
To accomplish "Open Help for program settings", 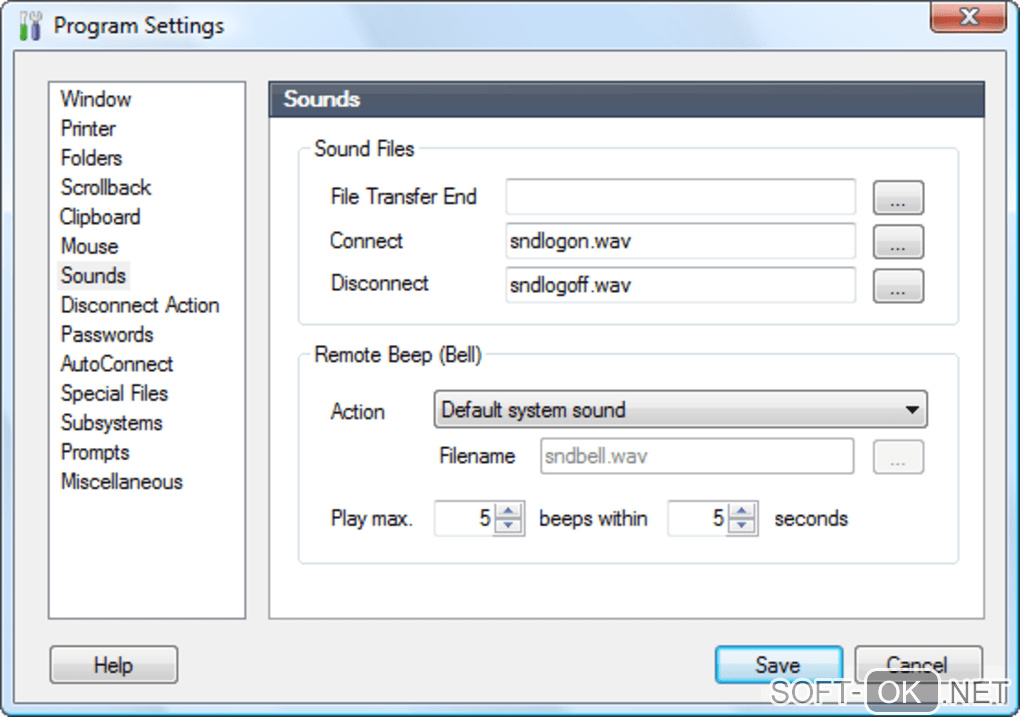I will click(113, 665).
